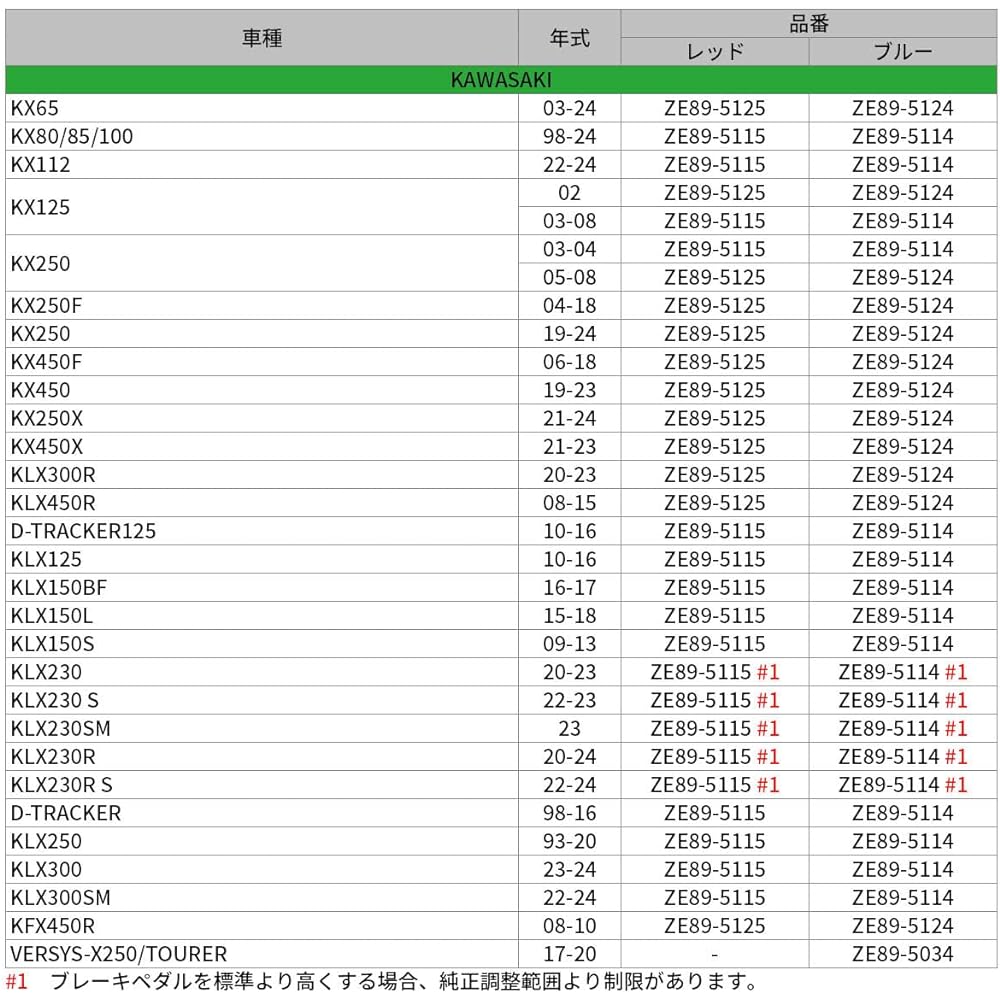
Task: Click red part ZE89-5115 for KX112
Action: point(714,165)
